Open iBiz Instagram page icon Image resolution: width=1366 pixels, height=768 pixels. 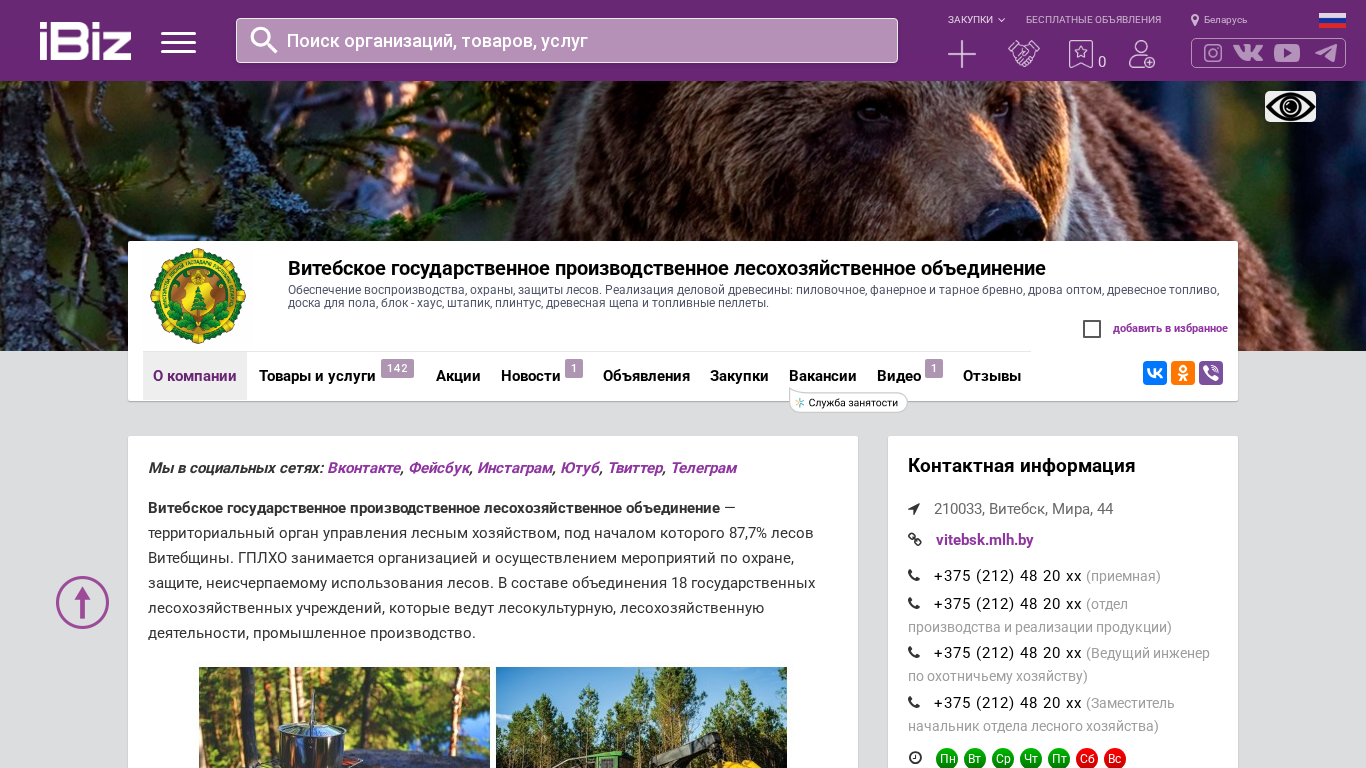[1213, 53]
